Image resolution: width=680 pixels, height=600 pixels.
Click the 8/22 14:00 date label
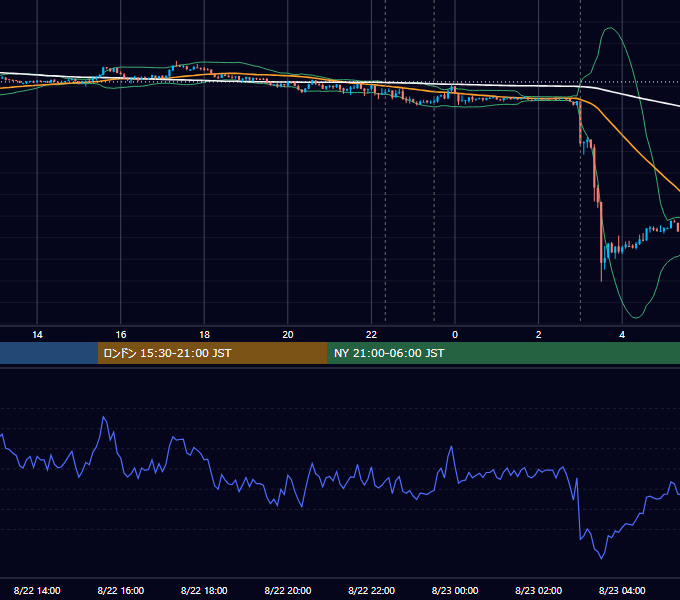[x=37, y=590]
